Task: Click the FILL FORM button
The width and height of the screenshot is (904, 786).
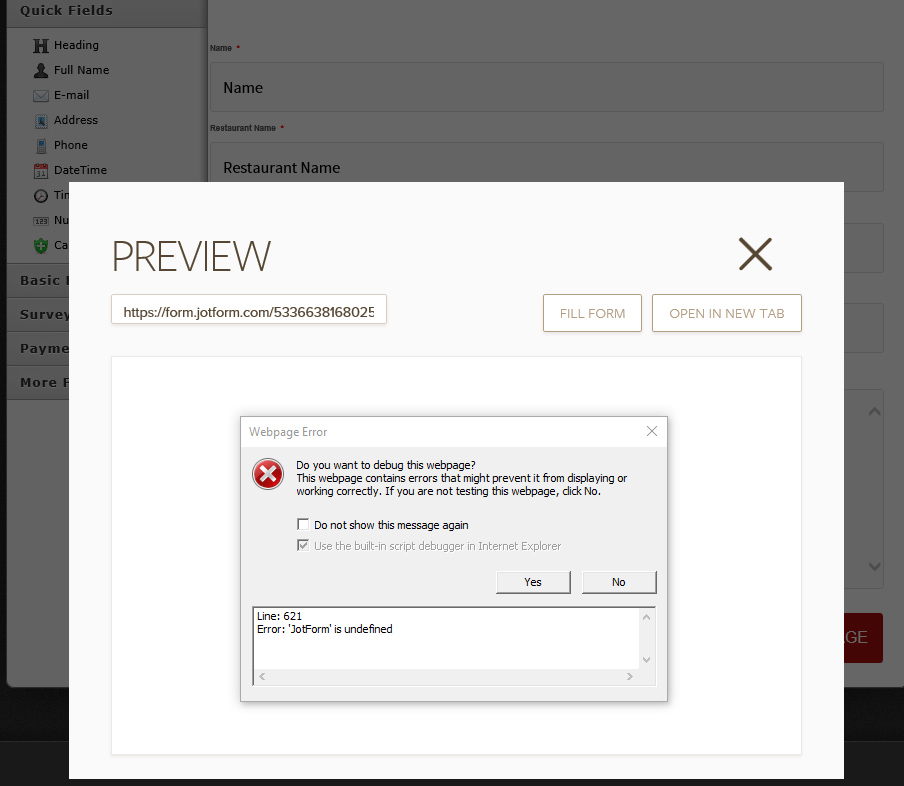Action: [x=592, y=313]
